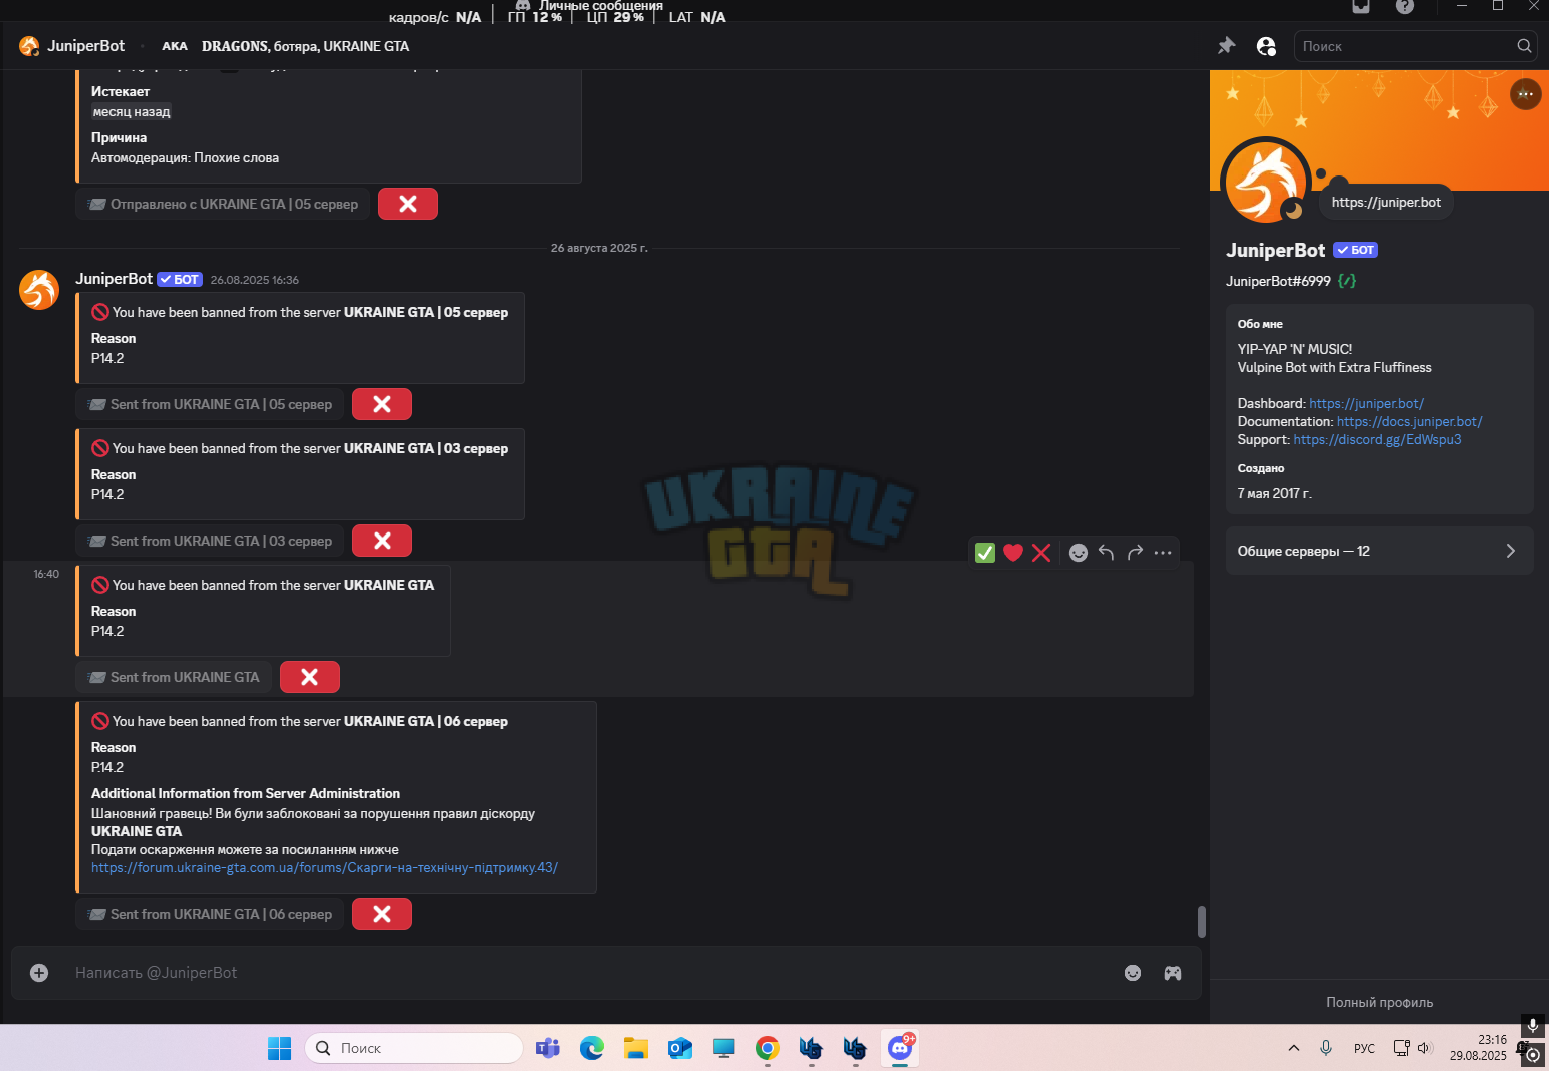This screenshot has width=1551, height=1071.
Task: Click X beside Sent from UKRAINE GTA | 05 сервер
Action: pos(382,404)
